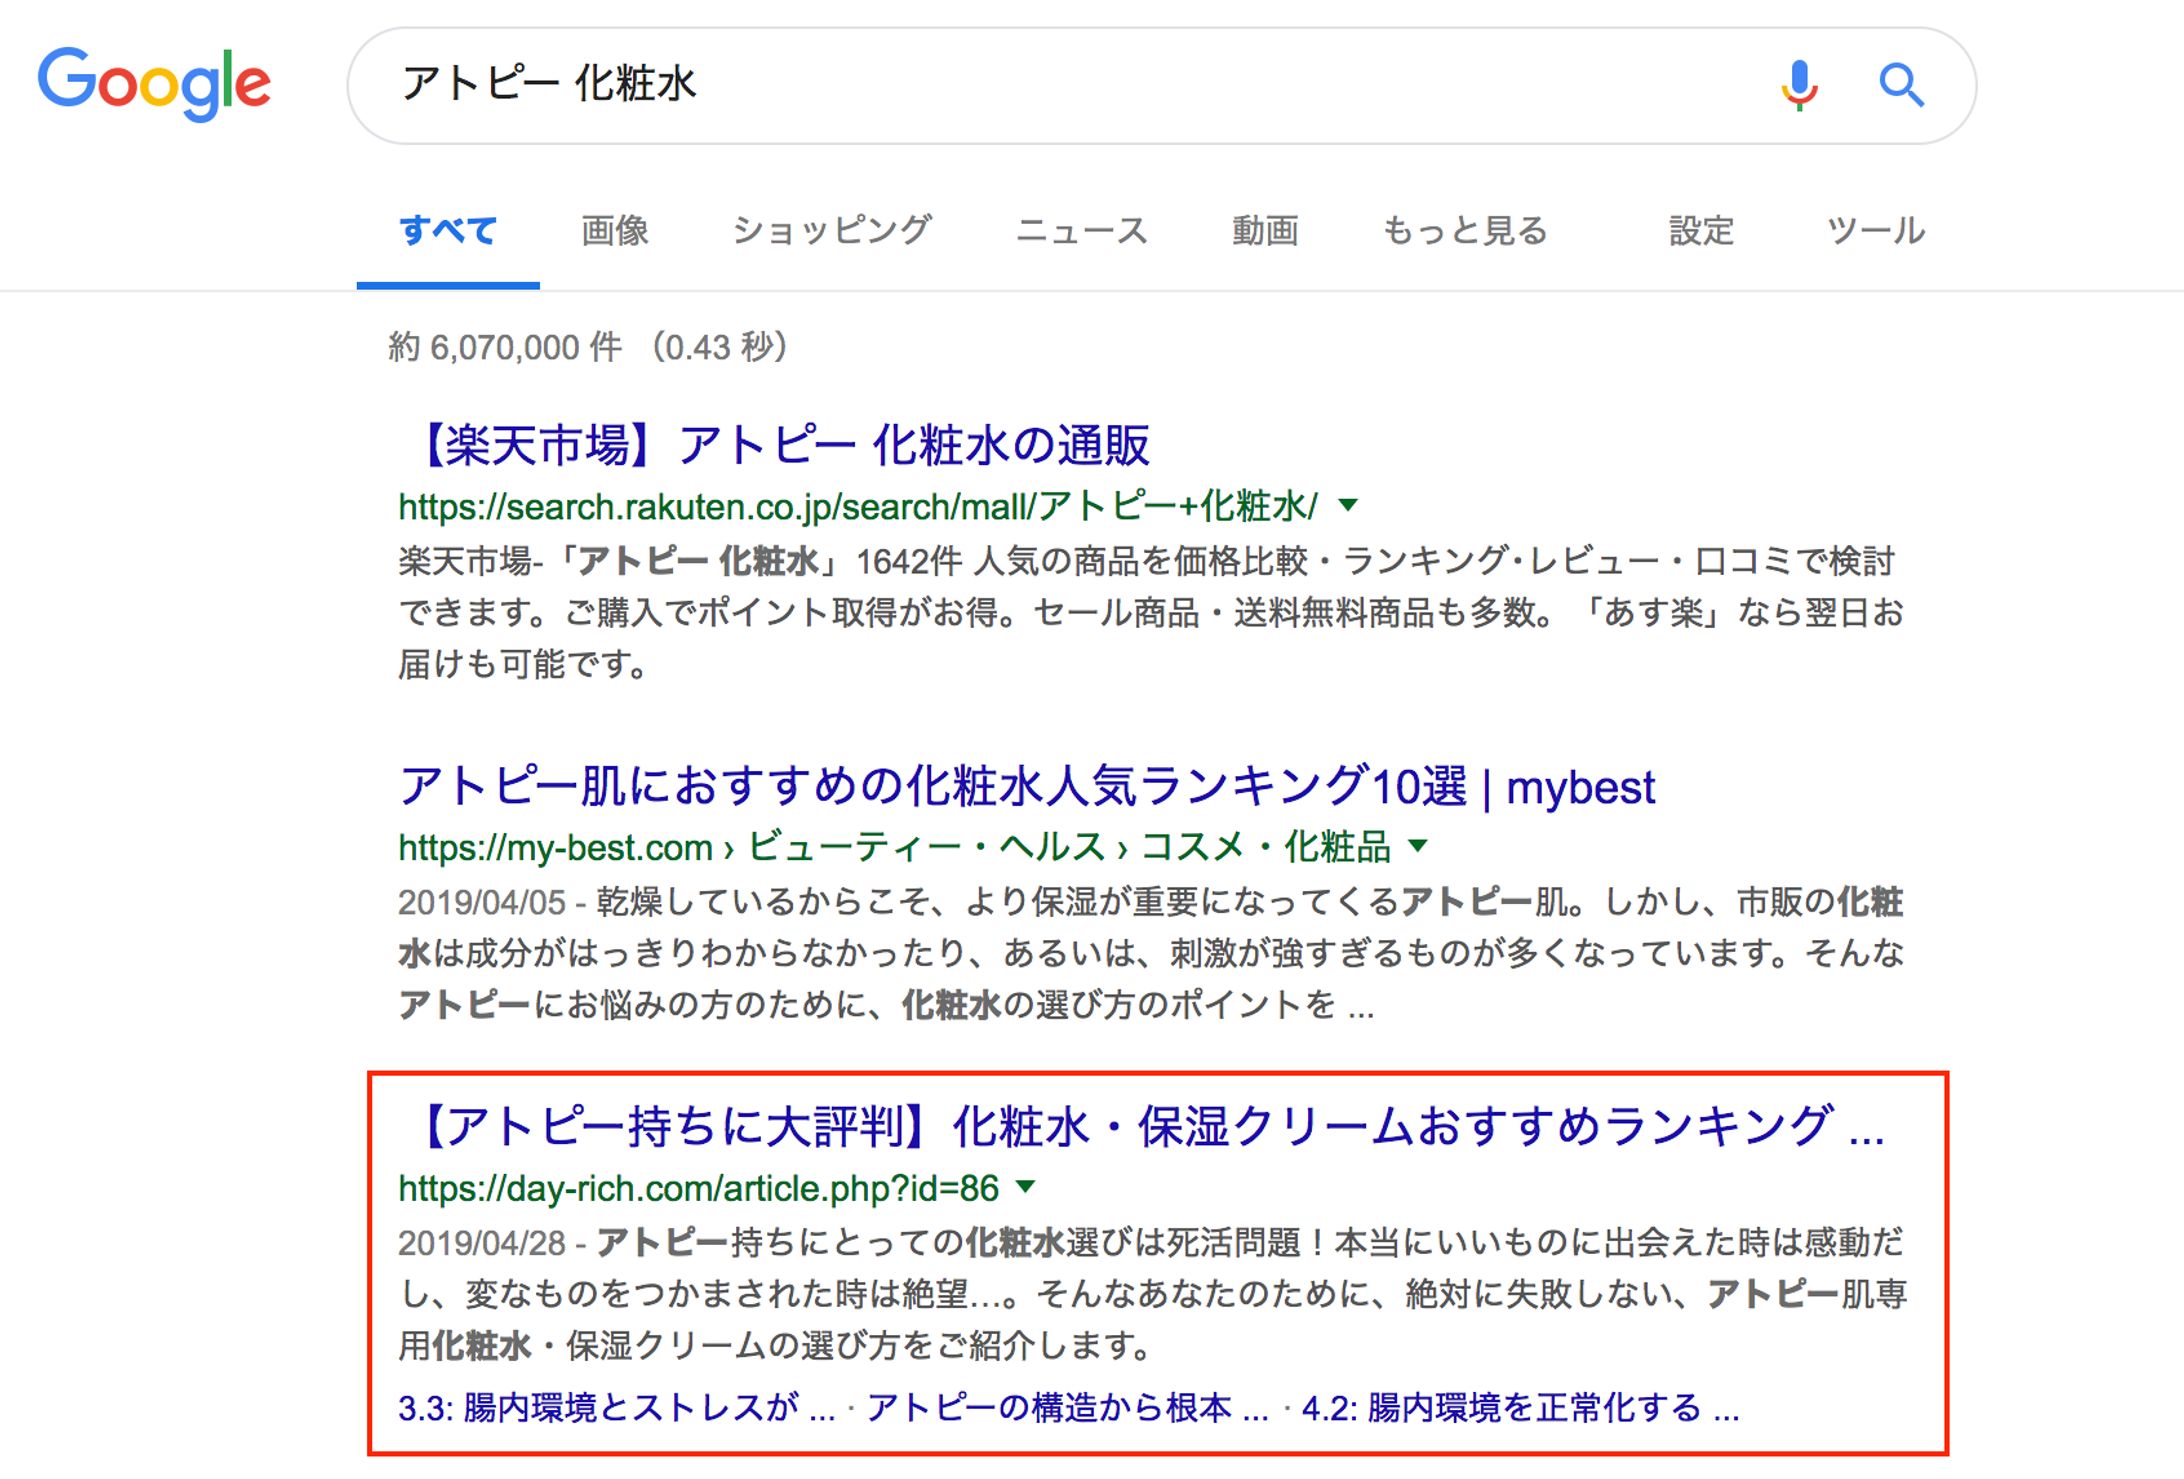2184x1479 pixels.
Task: Open the 動画 tab
Action: (1265, 230)
